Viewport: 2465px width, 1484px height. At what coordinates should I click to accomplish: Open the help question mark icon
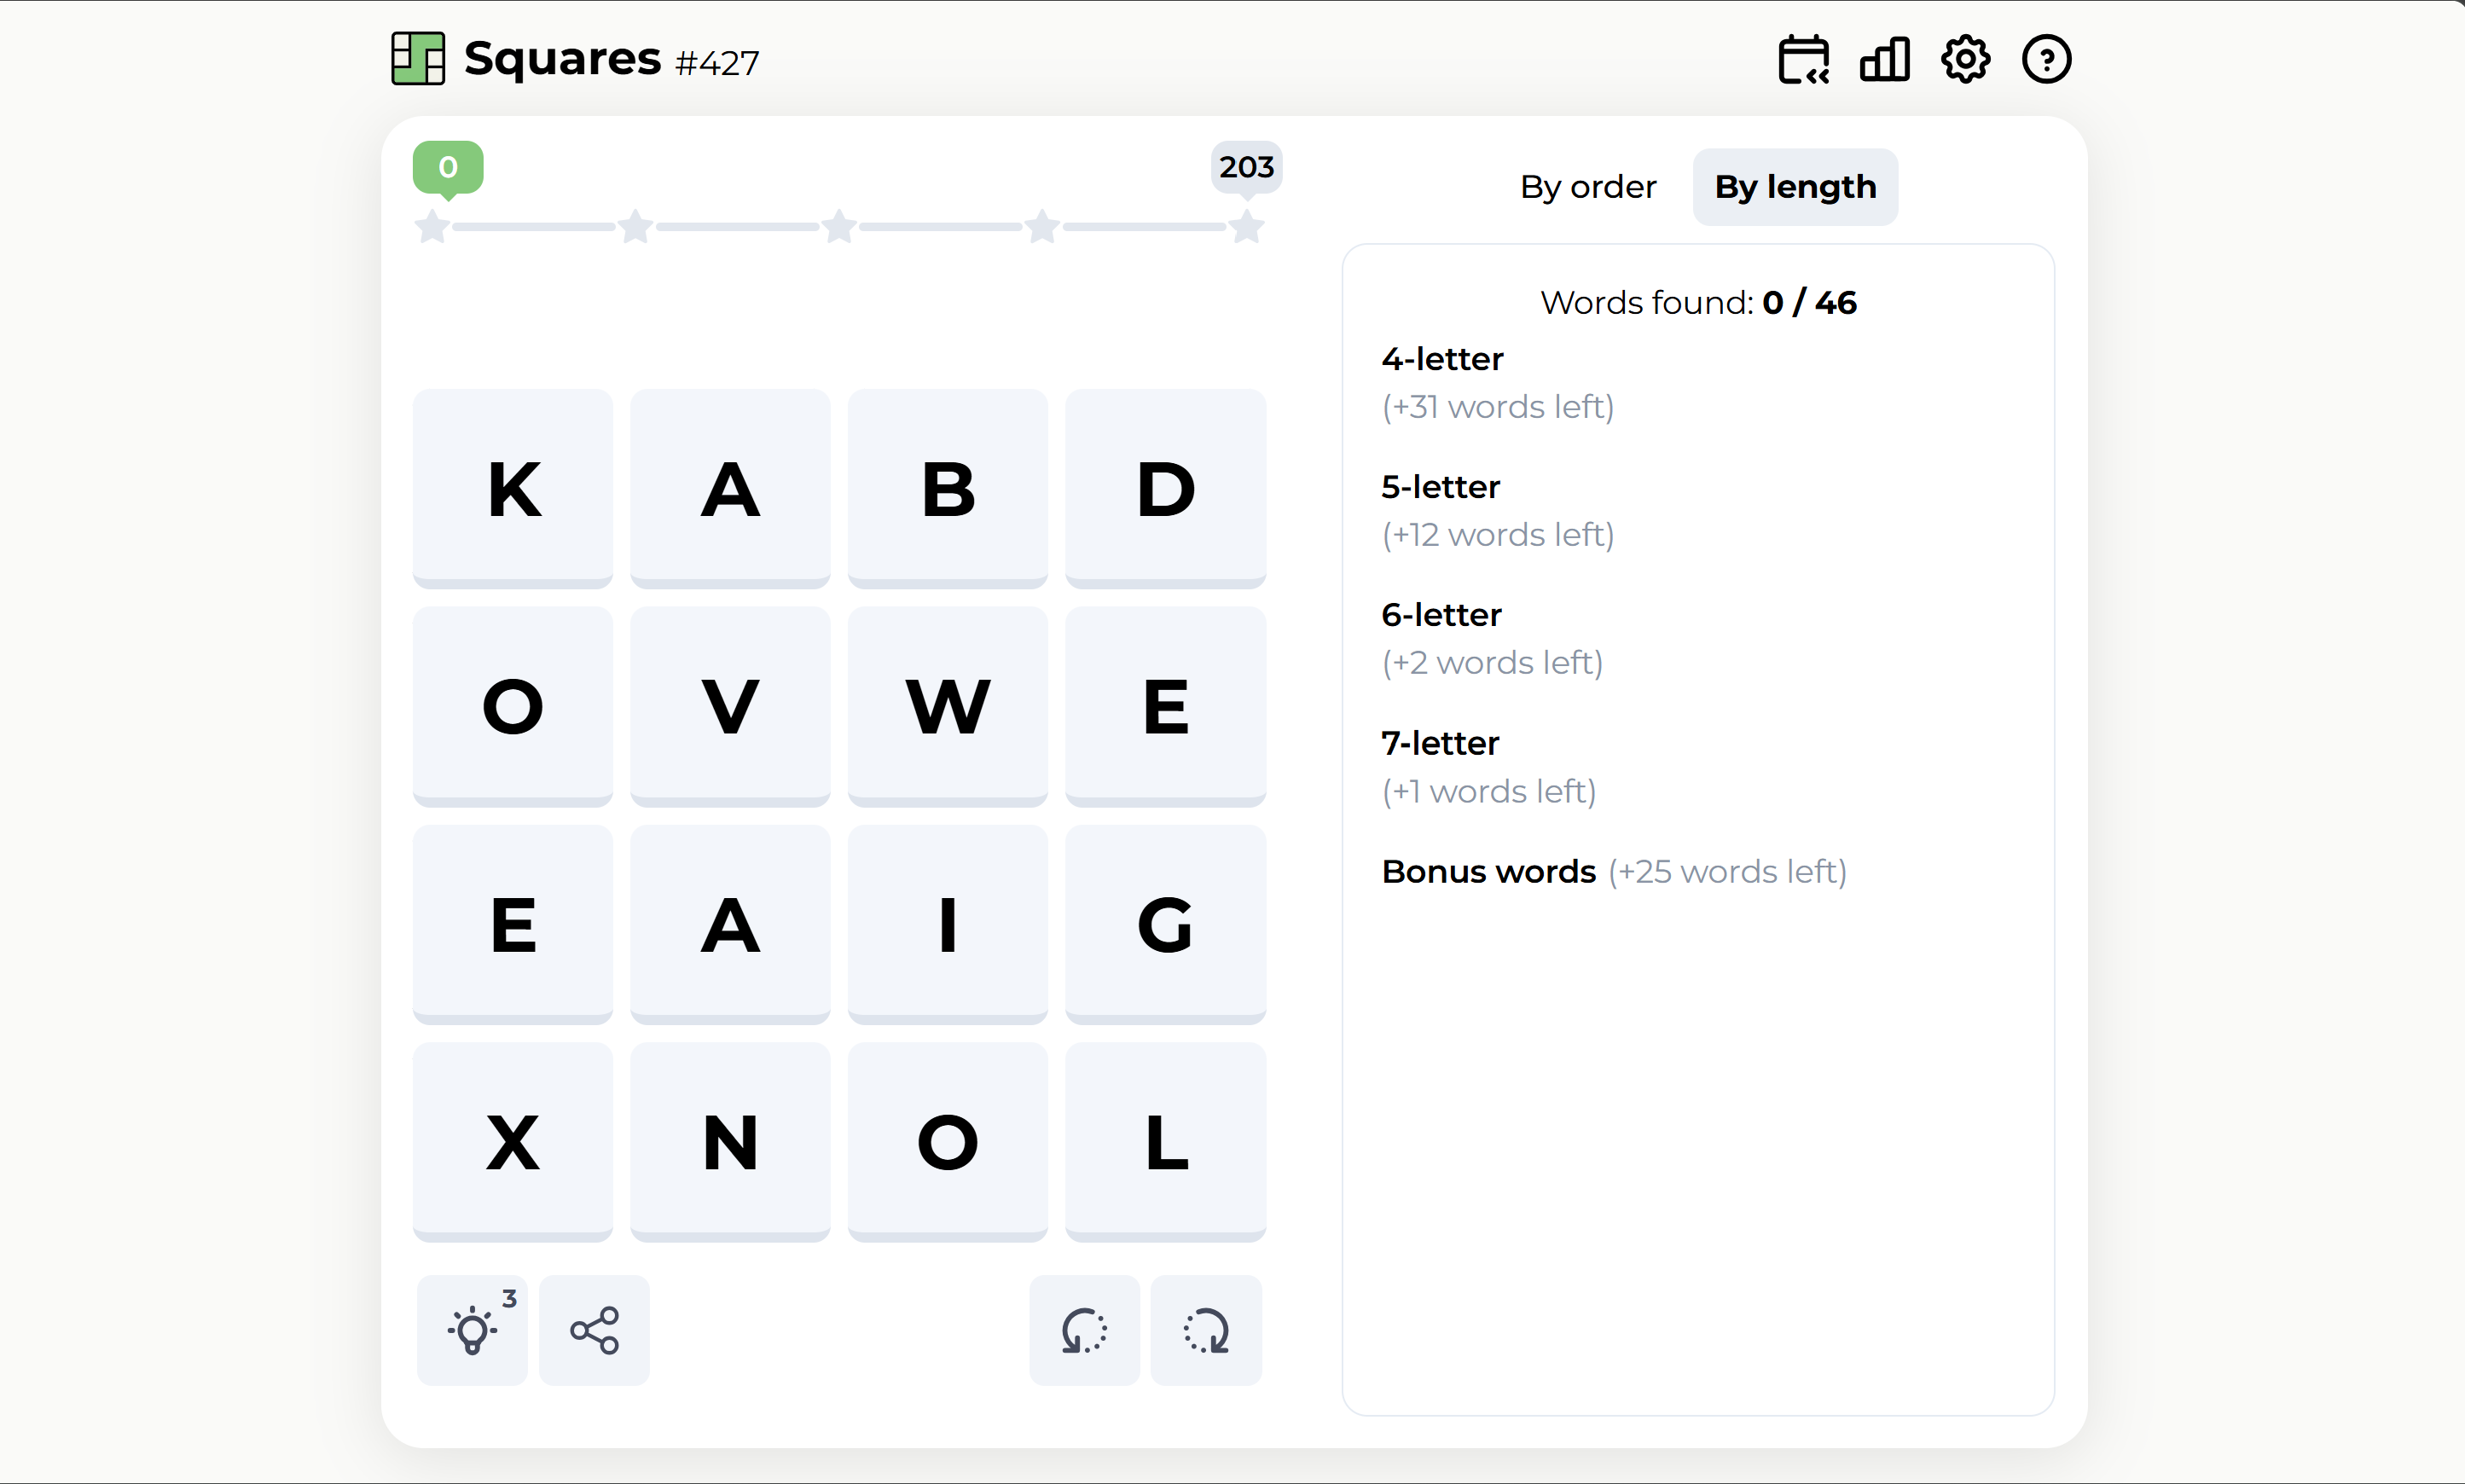click(x=2046, y=60)
